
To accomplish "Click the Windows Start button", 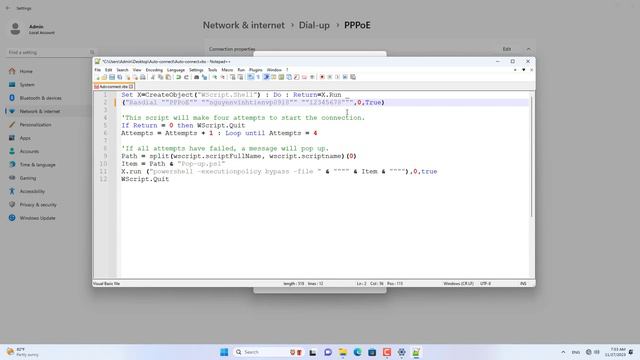I will (x=224, y=352).
